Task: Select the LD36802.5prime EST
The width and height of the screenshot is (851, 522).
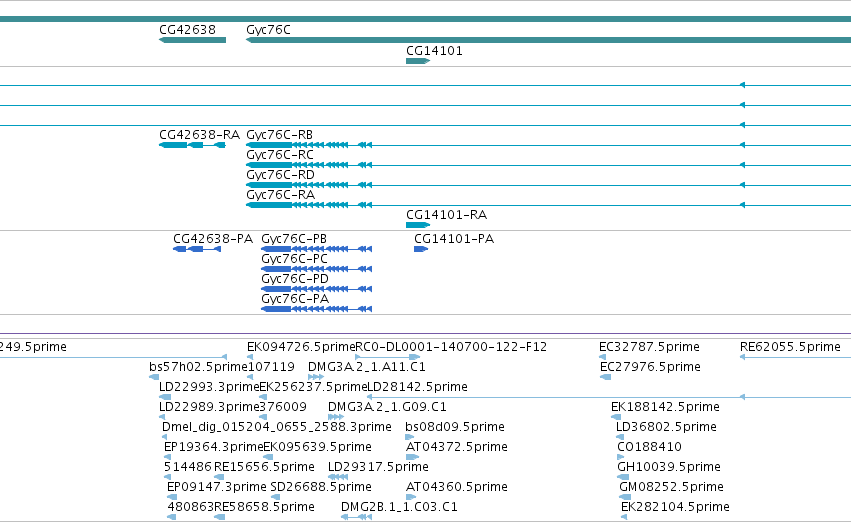Action: click(x=620, y=437)
